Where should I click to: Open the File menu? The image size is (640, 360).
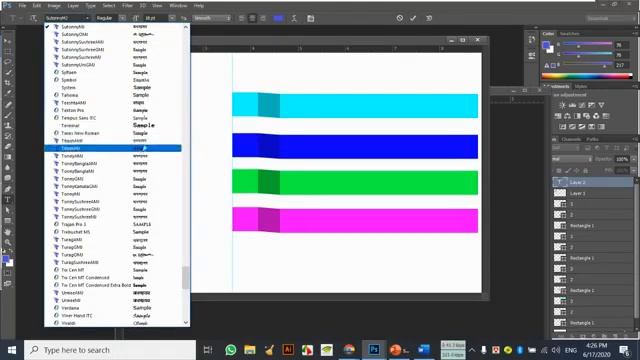click(x=22, y=6)
